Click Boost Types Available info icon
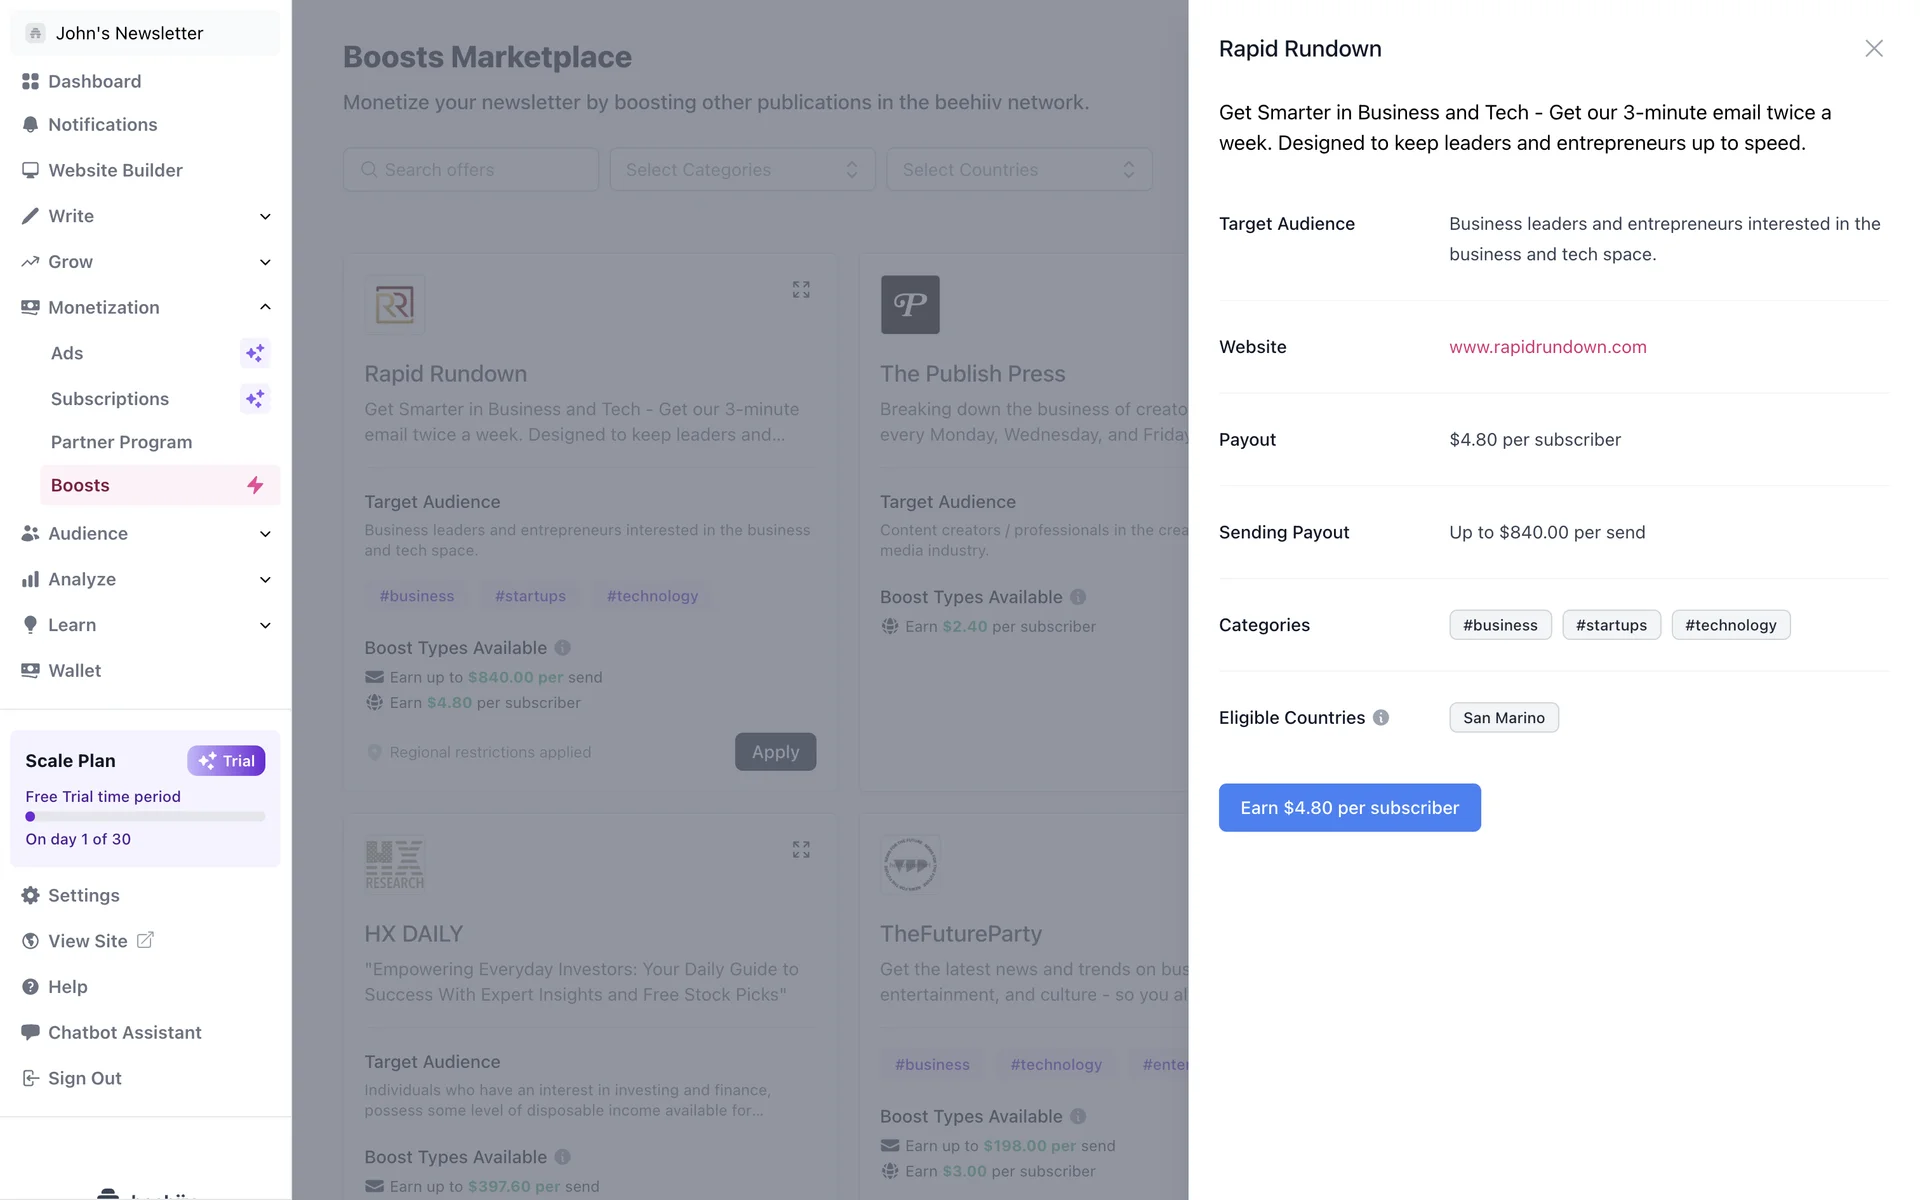The image size is (1920, 1200). (562, 648)
